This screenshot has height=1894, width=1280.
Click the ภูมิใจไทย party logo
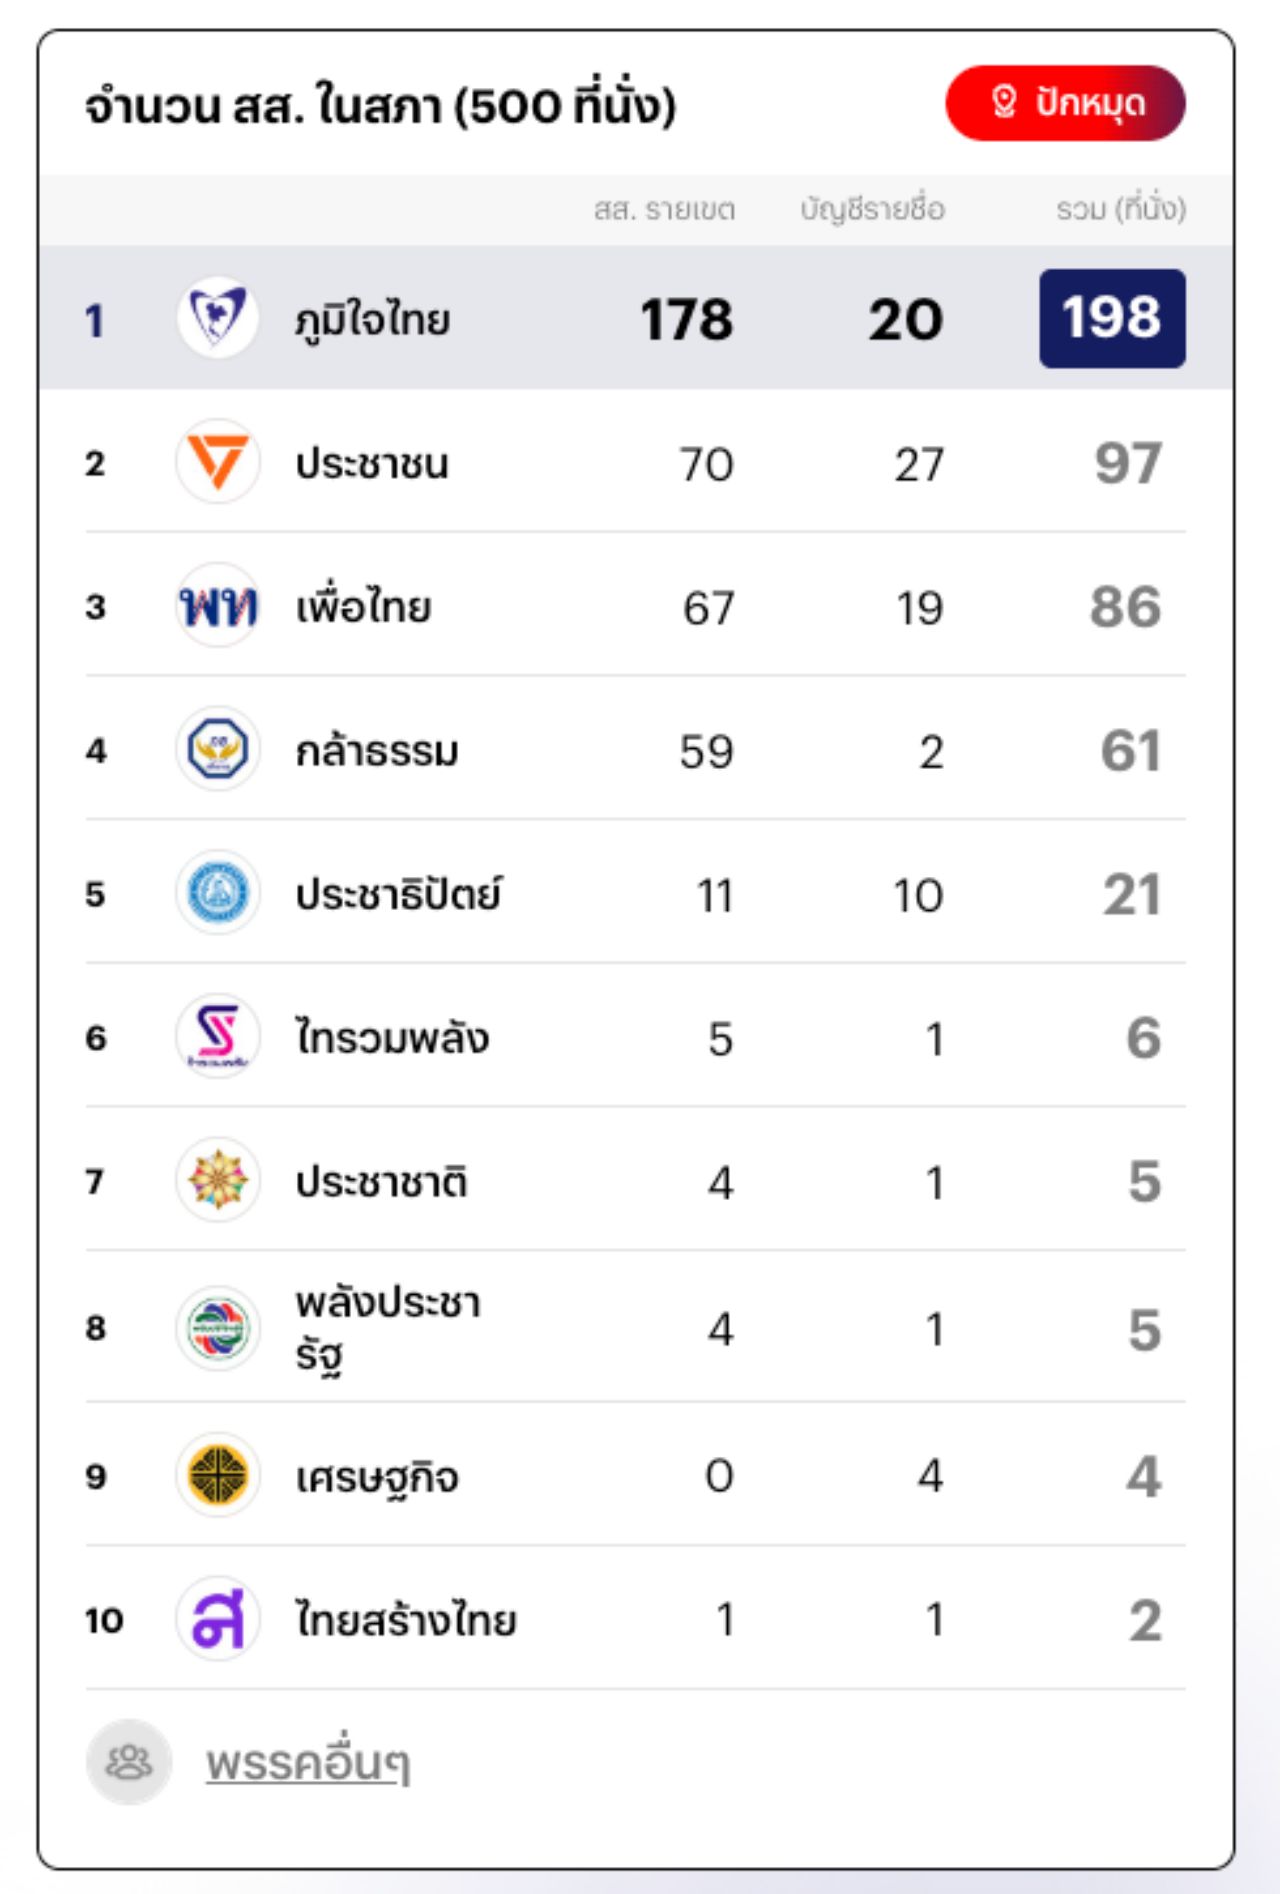click(218, 318)
